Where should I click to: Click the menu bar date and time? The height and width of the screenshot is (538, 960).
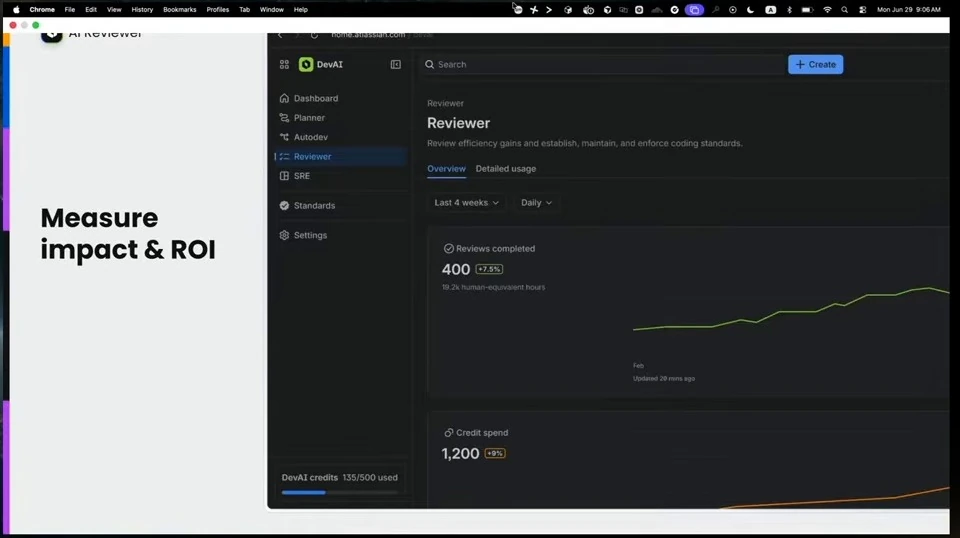pyautogui.click(x=909, y=10)
